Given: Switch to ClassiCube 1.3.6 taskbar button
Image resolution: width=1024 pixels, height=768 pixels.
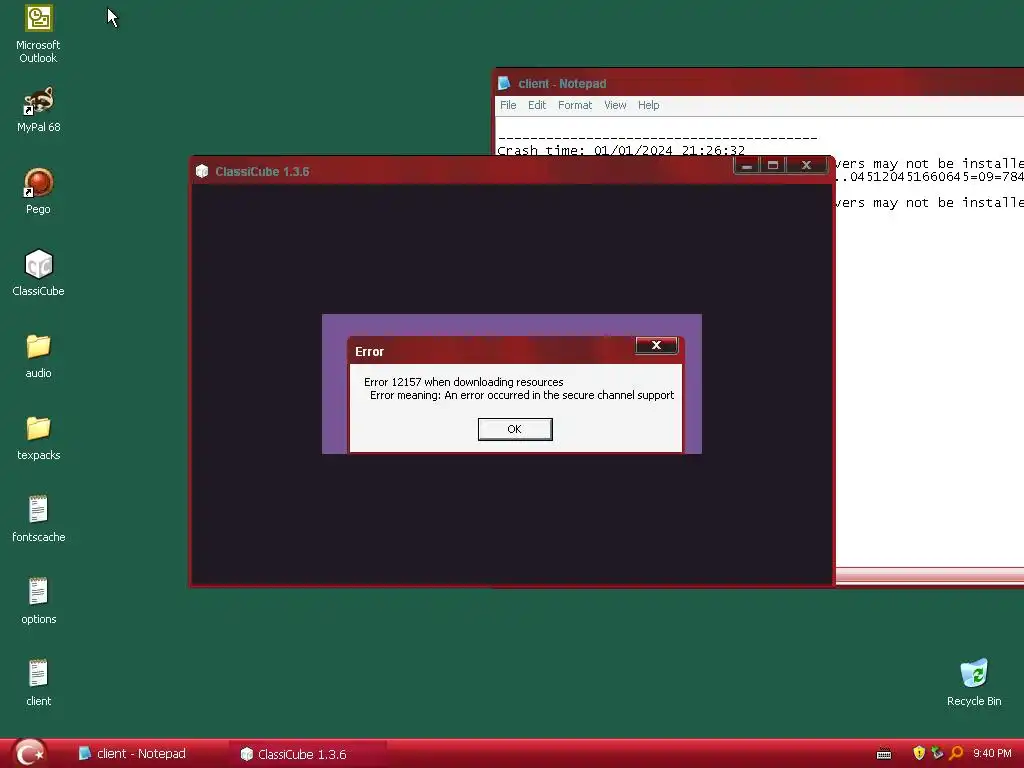Looking at the screenshot, I should coord(307,754).
